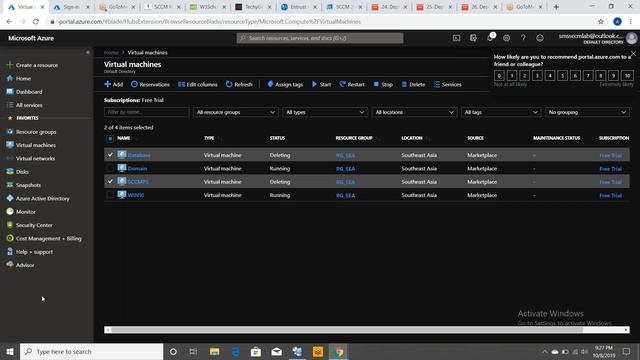Select rating 5 in survey
The width and height of the screenshot is (640, 360).
[562, 75]
